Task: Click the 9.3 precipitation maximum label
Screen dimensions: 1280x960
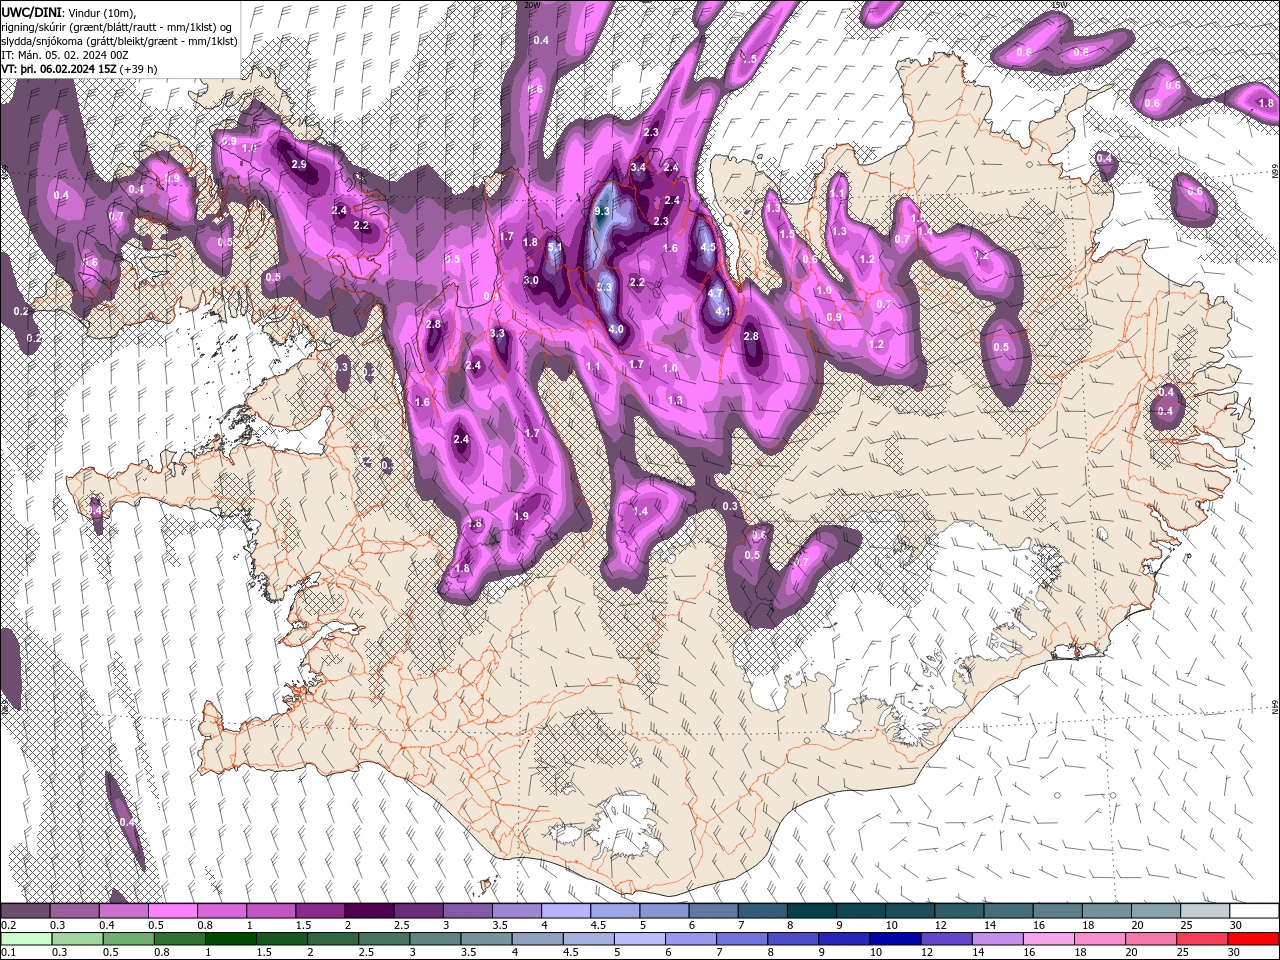Action: (602, 212)
